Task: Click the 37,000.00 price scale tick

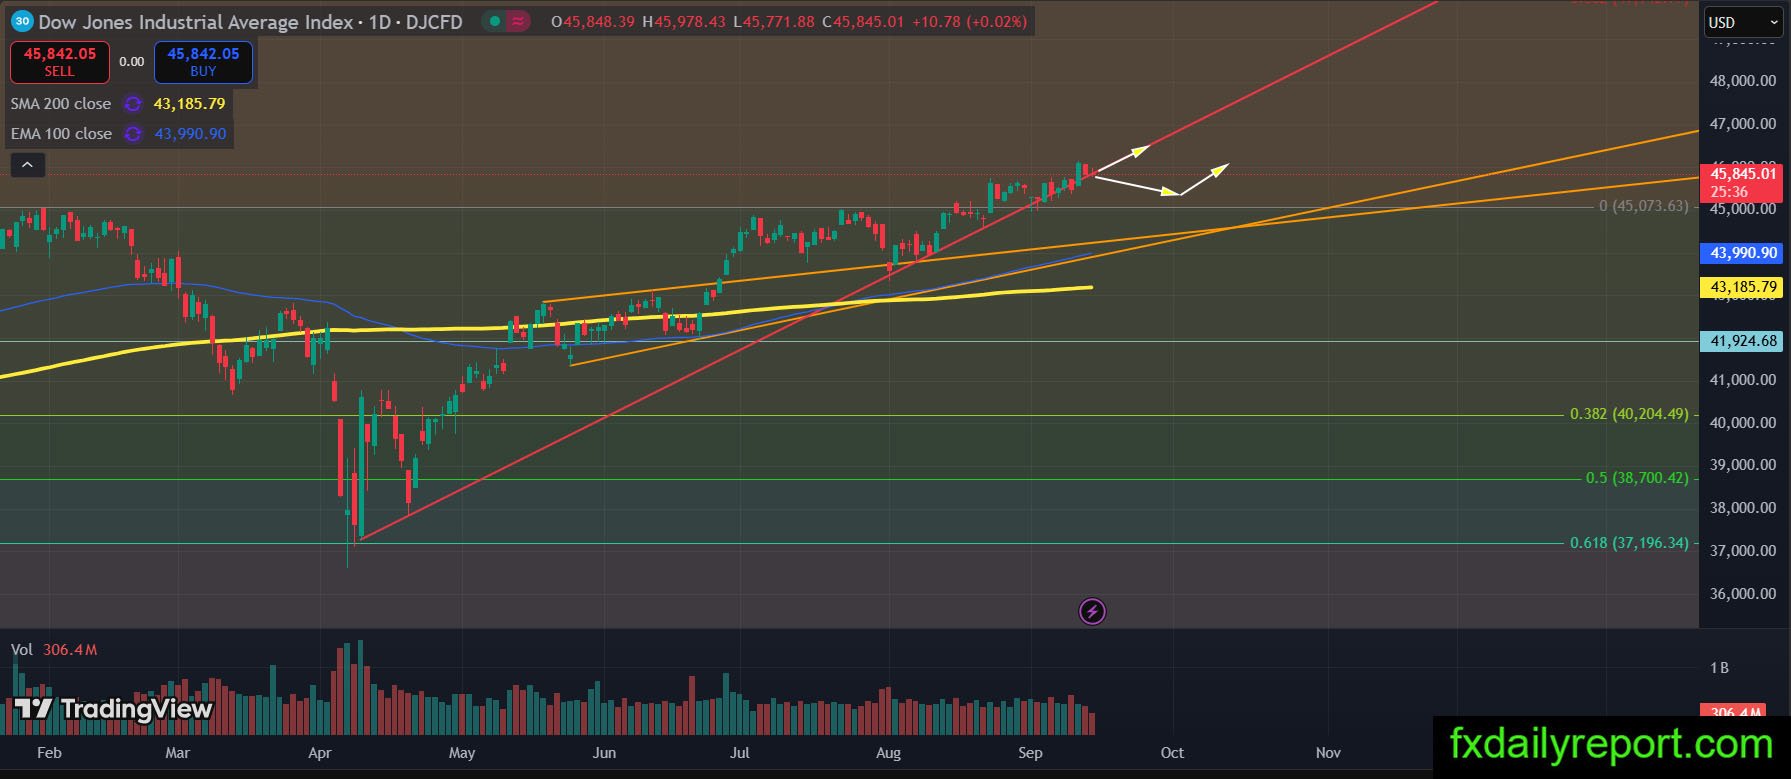Action: (1743, 551)
